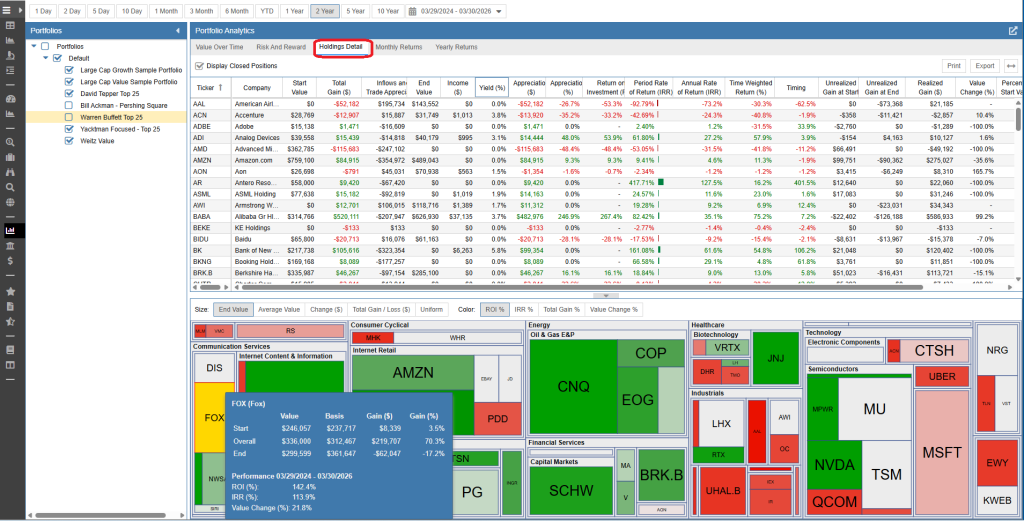Click the pink MSFT treemap tile
Image resolution: width=1024 pixels, height=521 pixels.
(x=942, y=450)
